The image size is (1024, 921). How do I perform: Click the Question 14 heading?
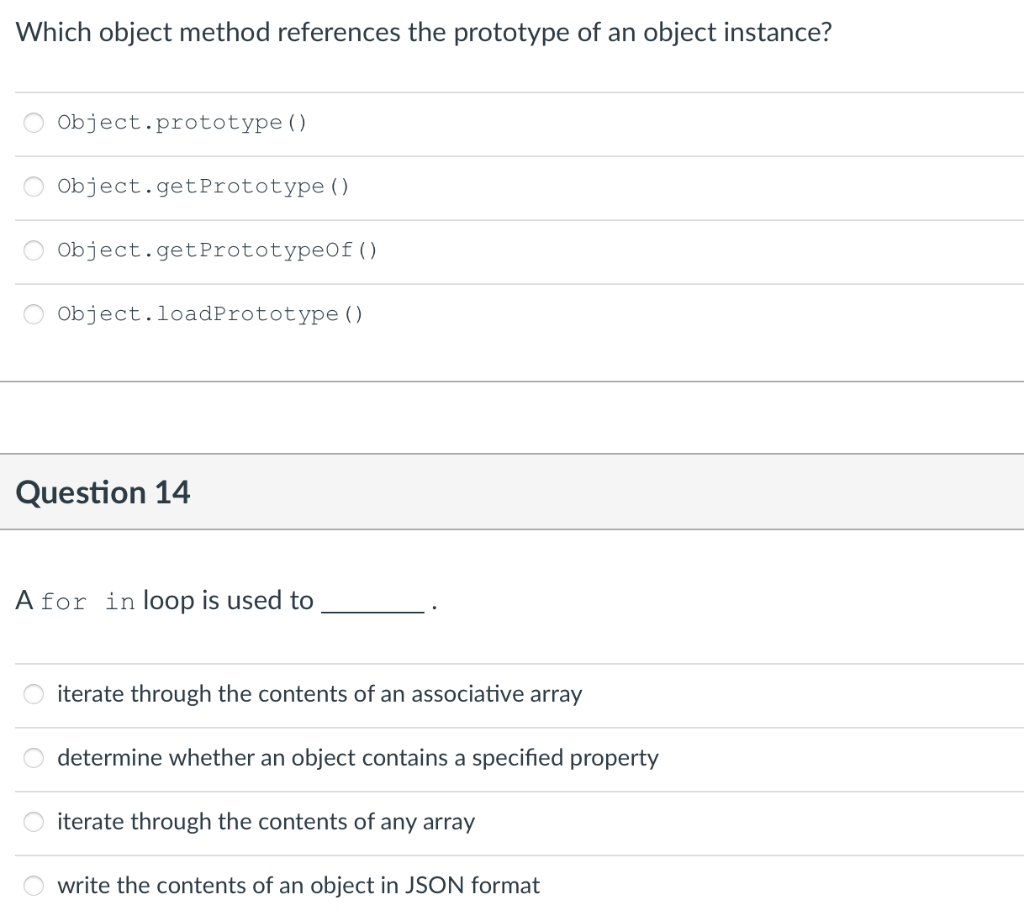pos(102,492)
